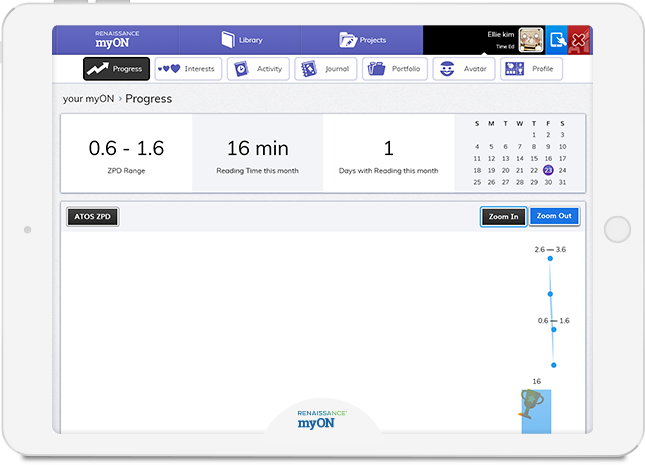The height and width of the screenshot is (465, 645).
Task: Click the myON logo at bottom center
Action: tap(322, 419)
